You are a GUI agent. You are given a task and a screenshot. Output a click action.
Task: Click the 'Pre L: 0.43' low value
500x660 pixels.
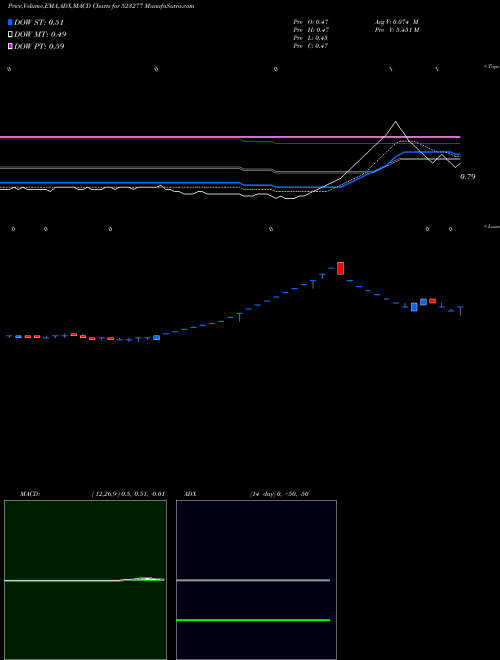coord(311,38)
